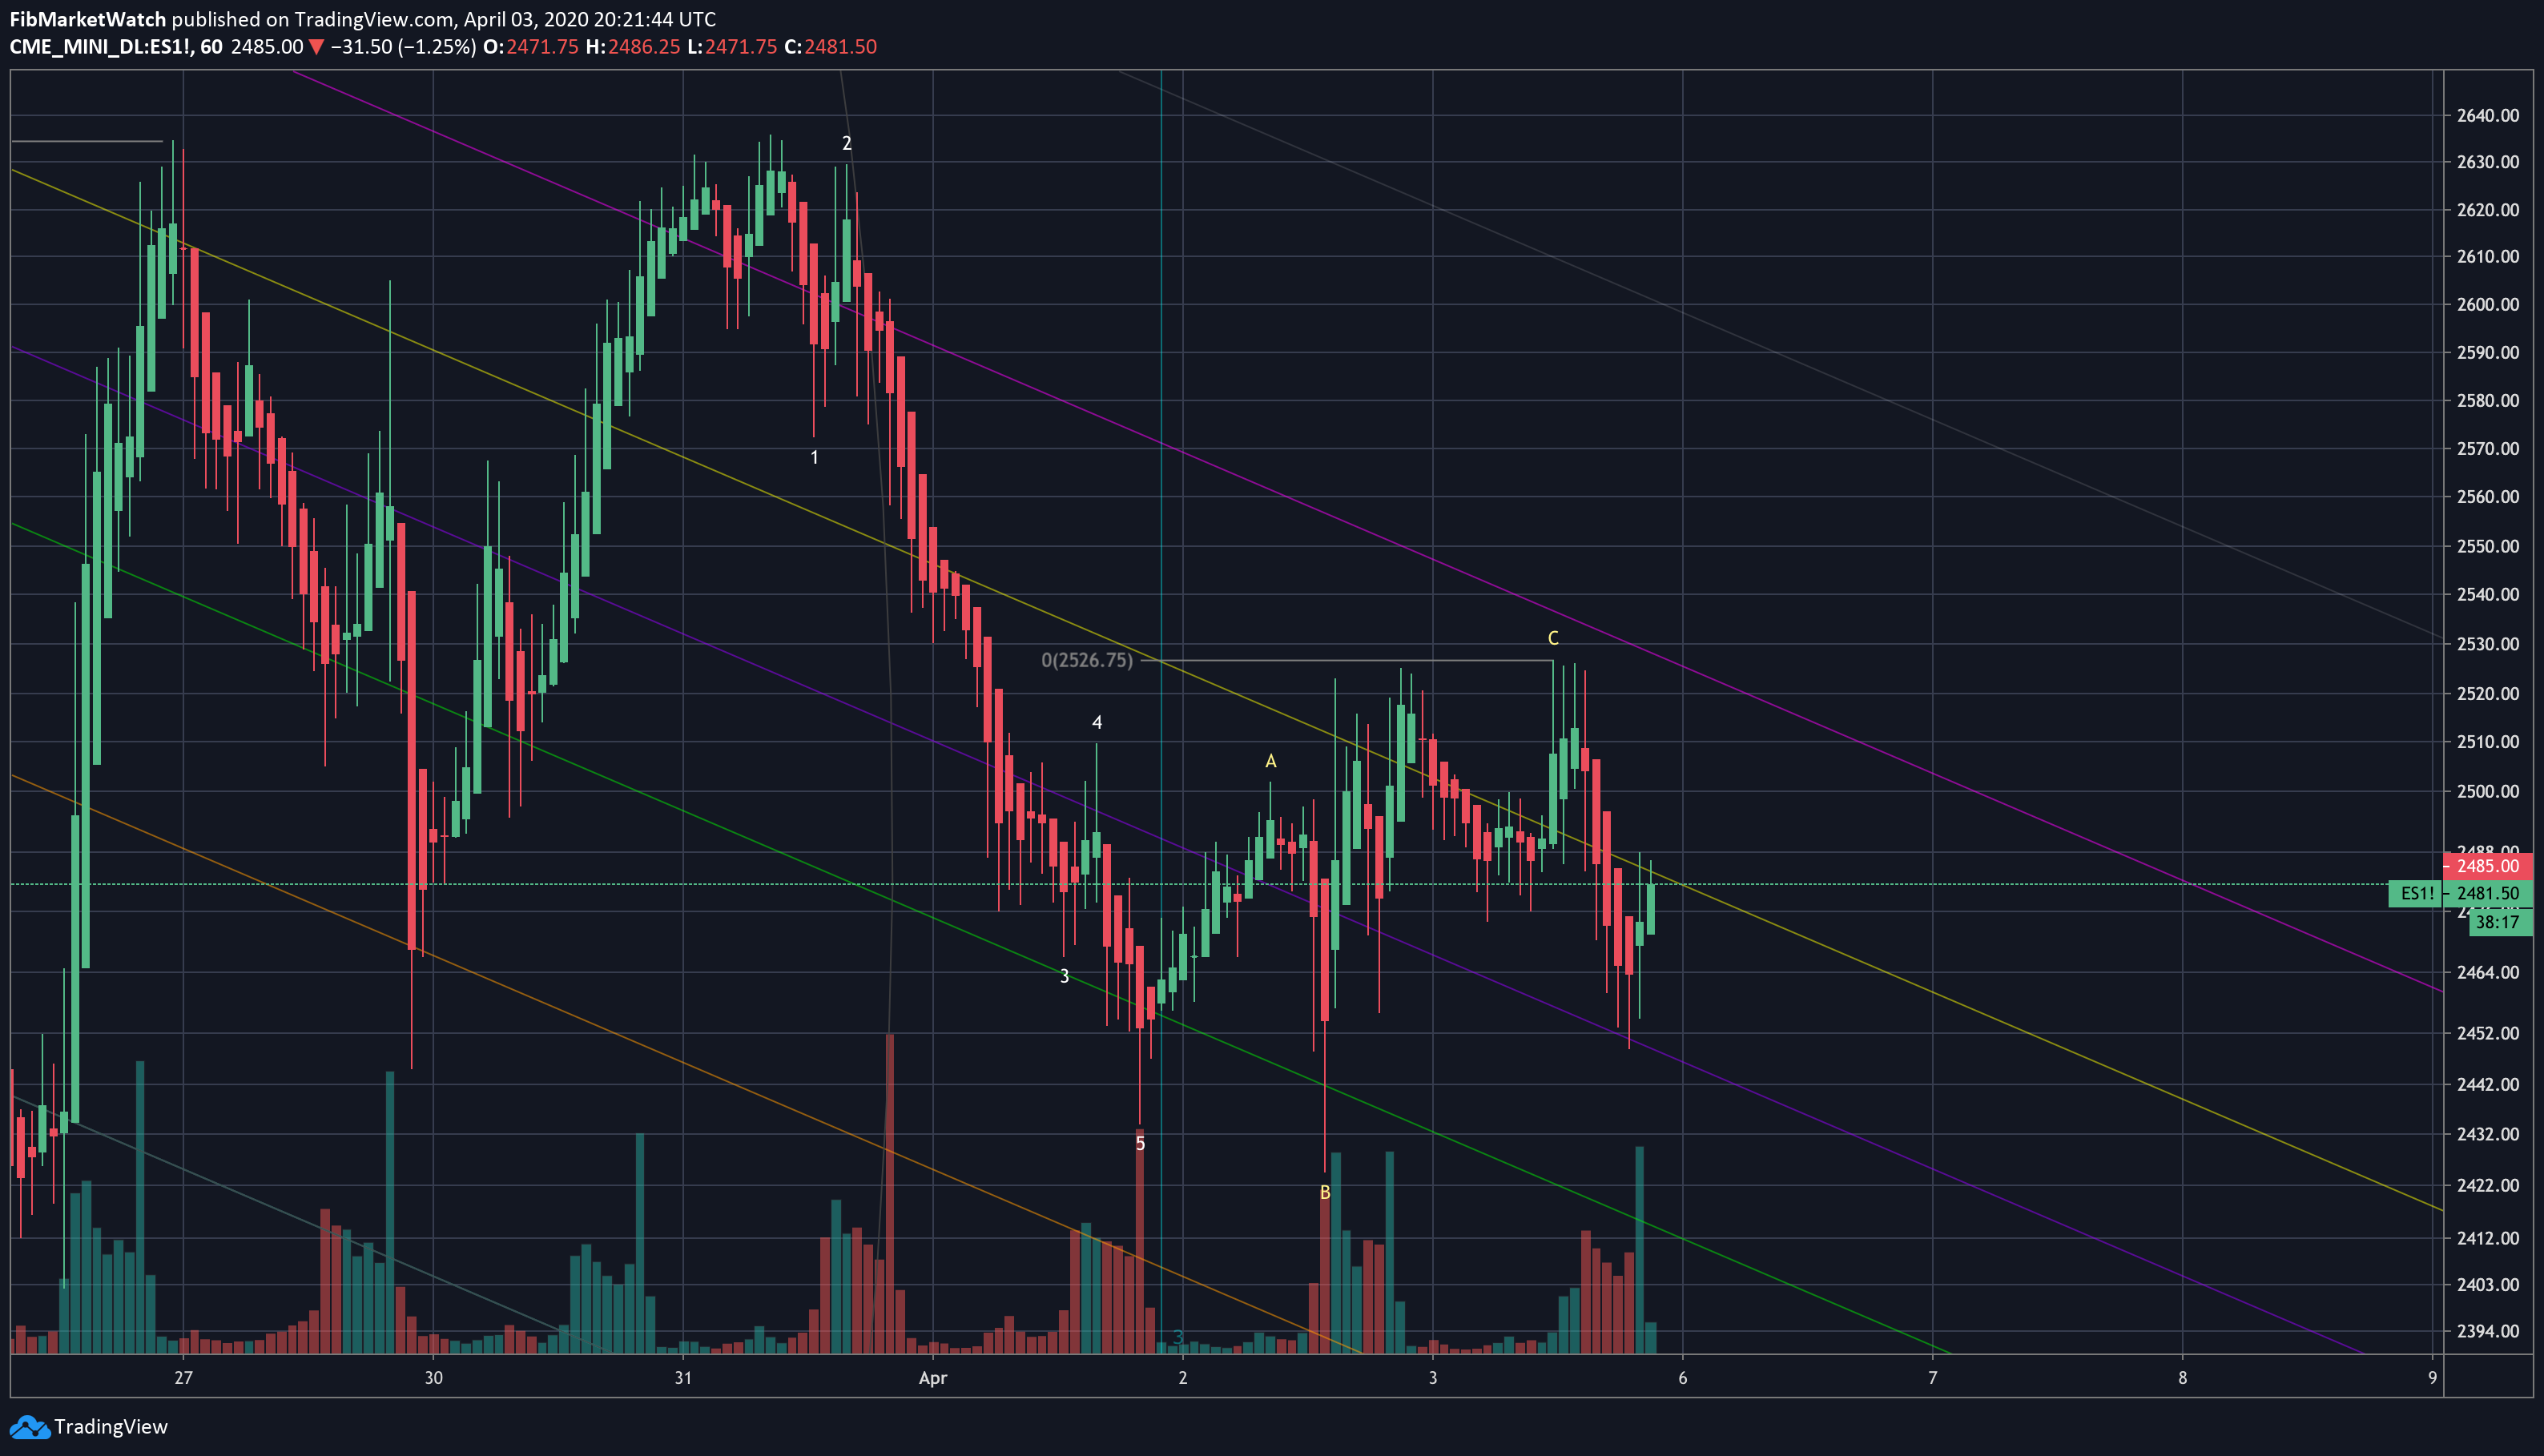Click the TradingView.com text in header
The image size is (2544, 1456).
[x=374, y=19]
